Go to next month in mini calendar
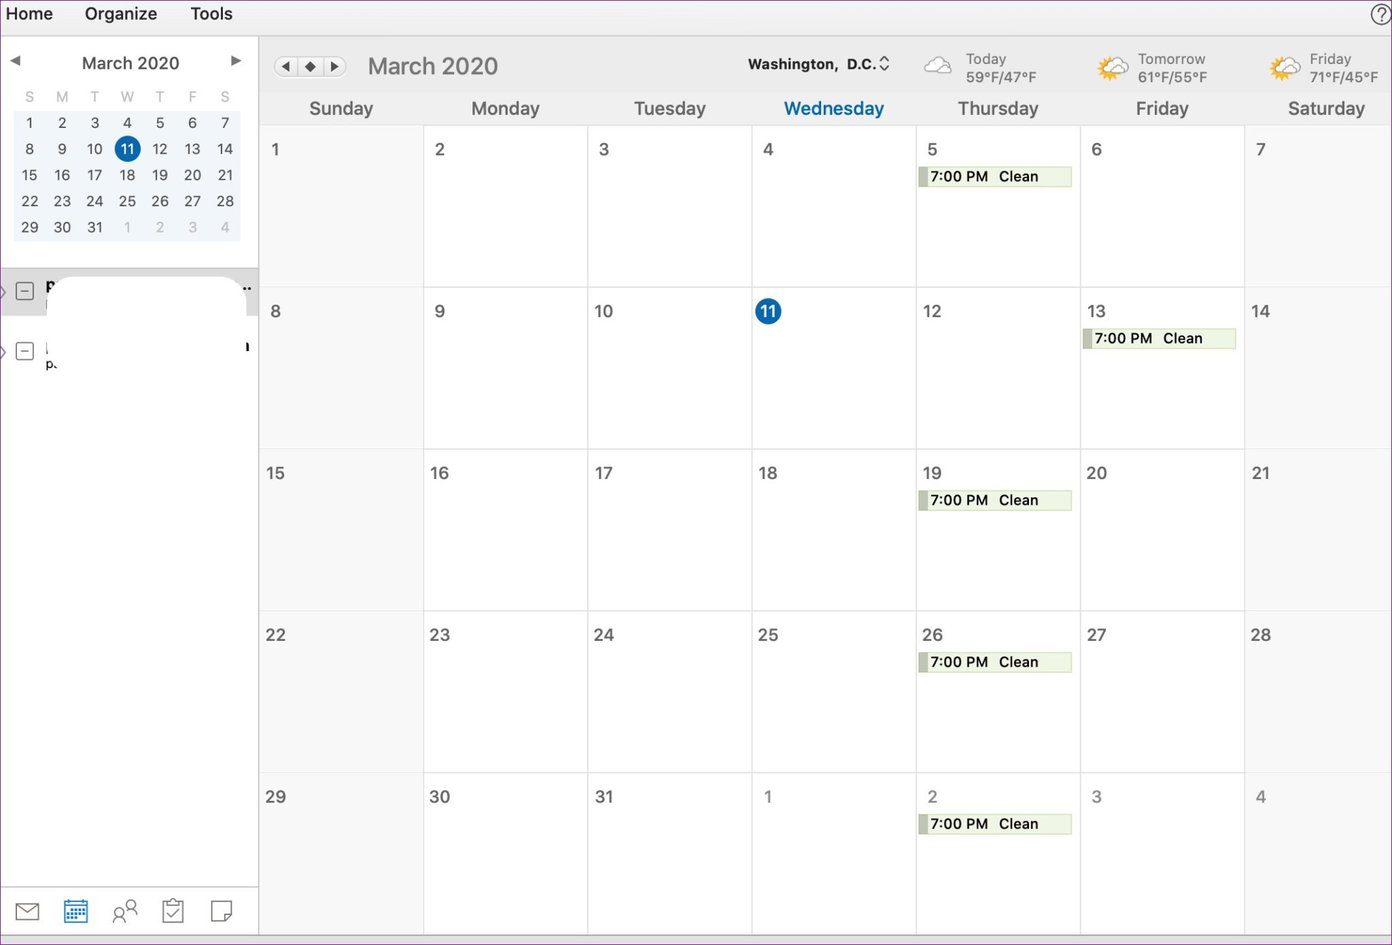Viewport: 1392px width, 945px height. point(236,61)
